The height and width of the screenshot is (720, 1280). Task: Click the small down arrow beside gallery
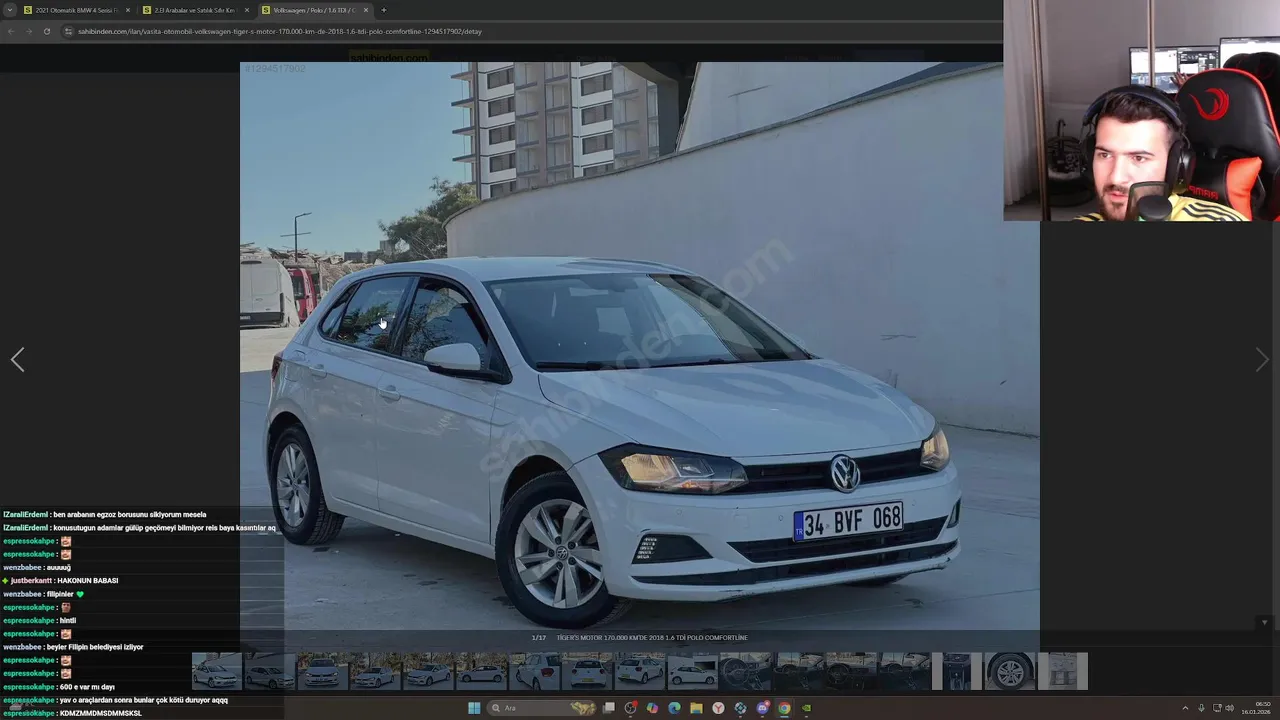pyautogui.click(x=1264, y=623)
